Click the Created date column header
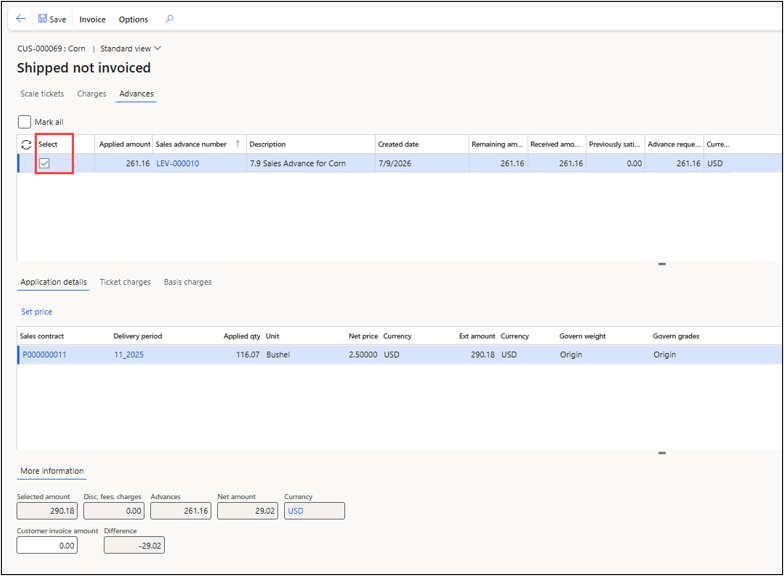 (x=398, y=144)
